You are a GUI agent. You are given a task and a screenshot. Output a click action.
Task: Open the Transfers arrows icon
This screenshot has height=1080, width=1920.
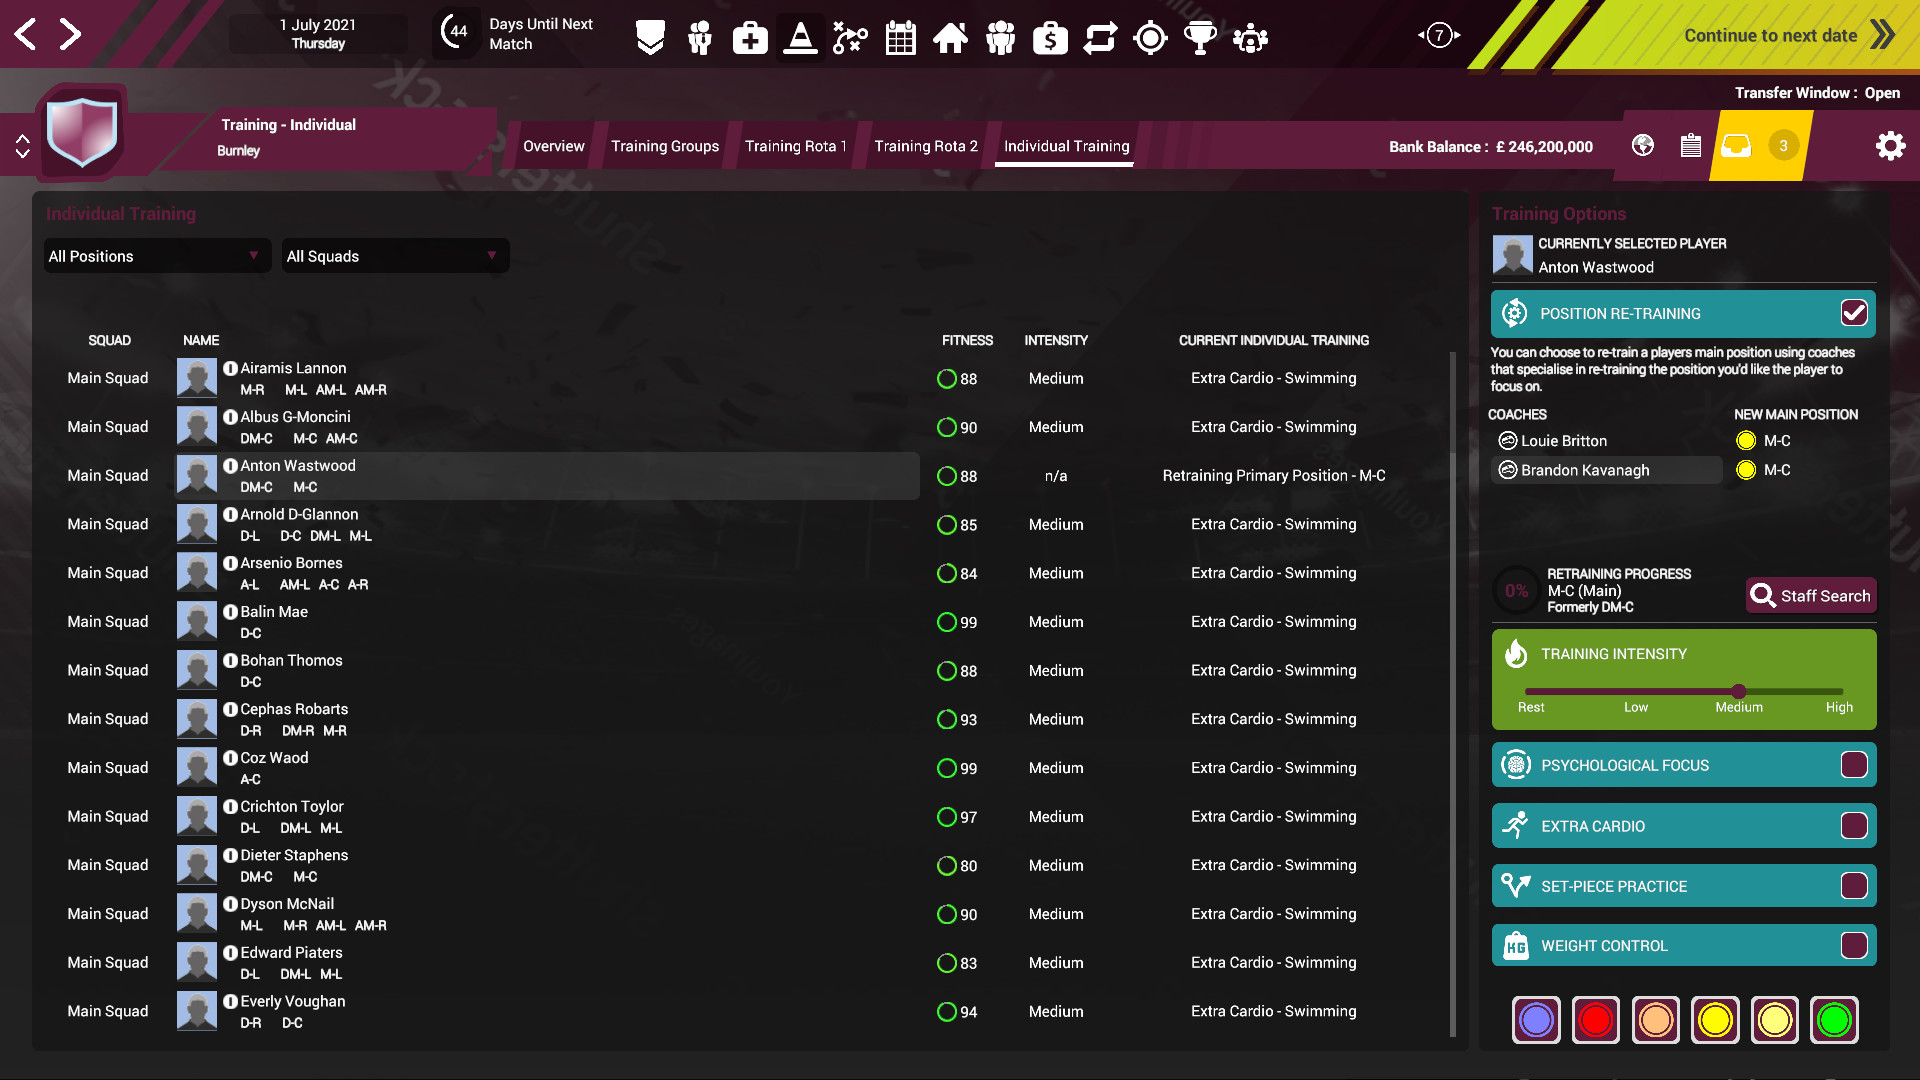1100,37
